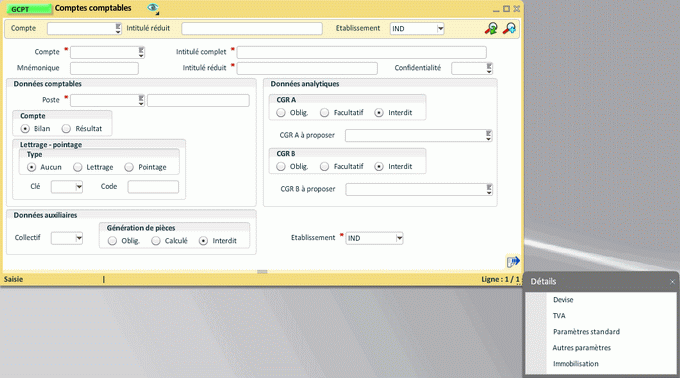
Task: Open the header Etablissement IND dropdown
Action: (440, 29)
